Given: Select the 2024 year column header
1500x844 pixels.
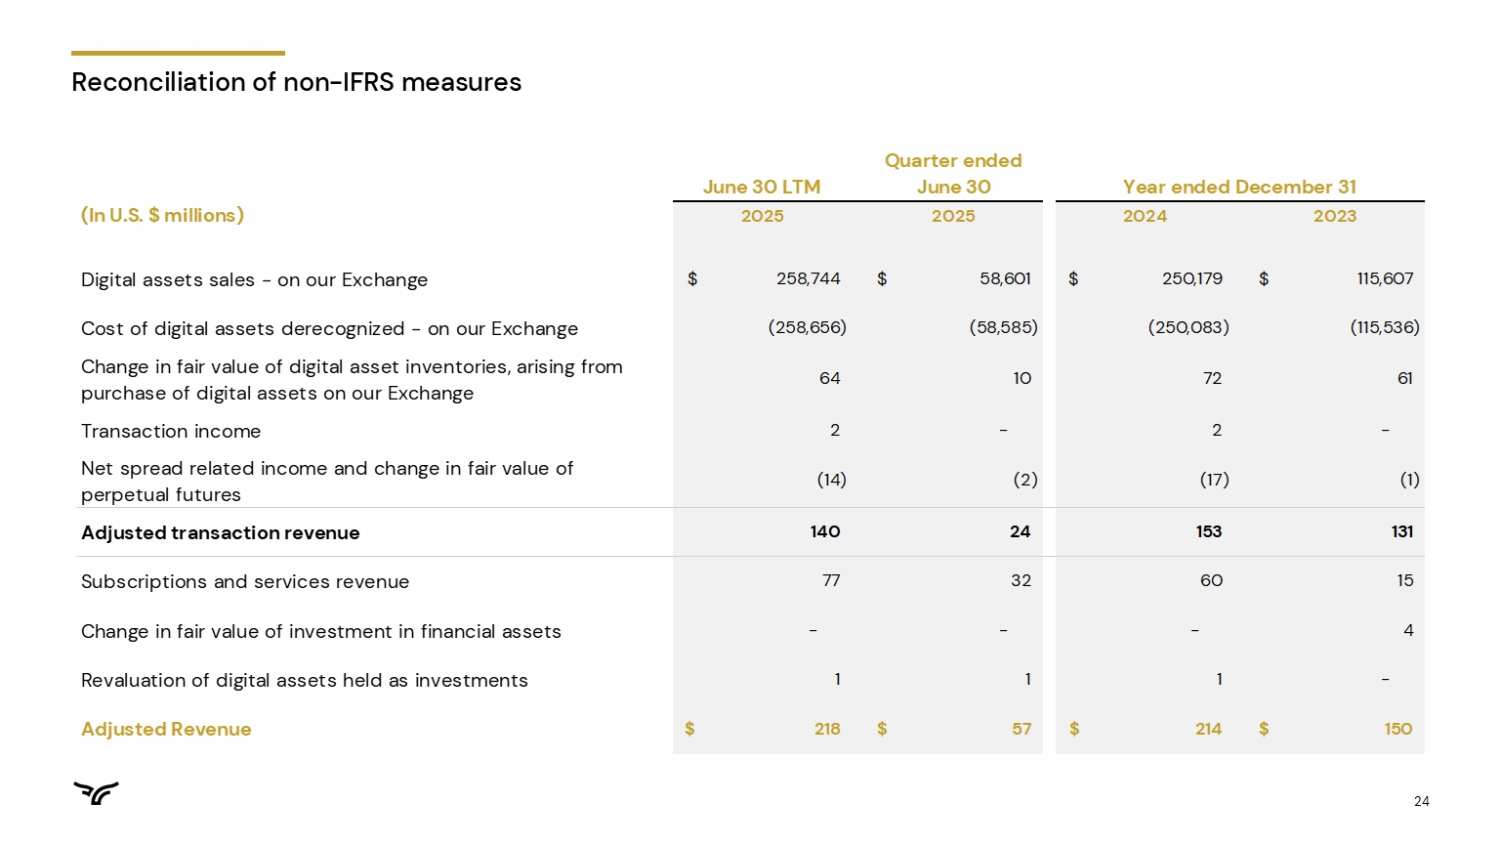Looking at the screenshot, I should (x=1144, y=216).
